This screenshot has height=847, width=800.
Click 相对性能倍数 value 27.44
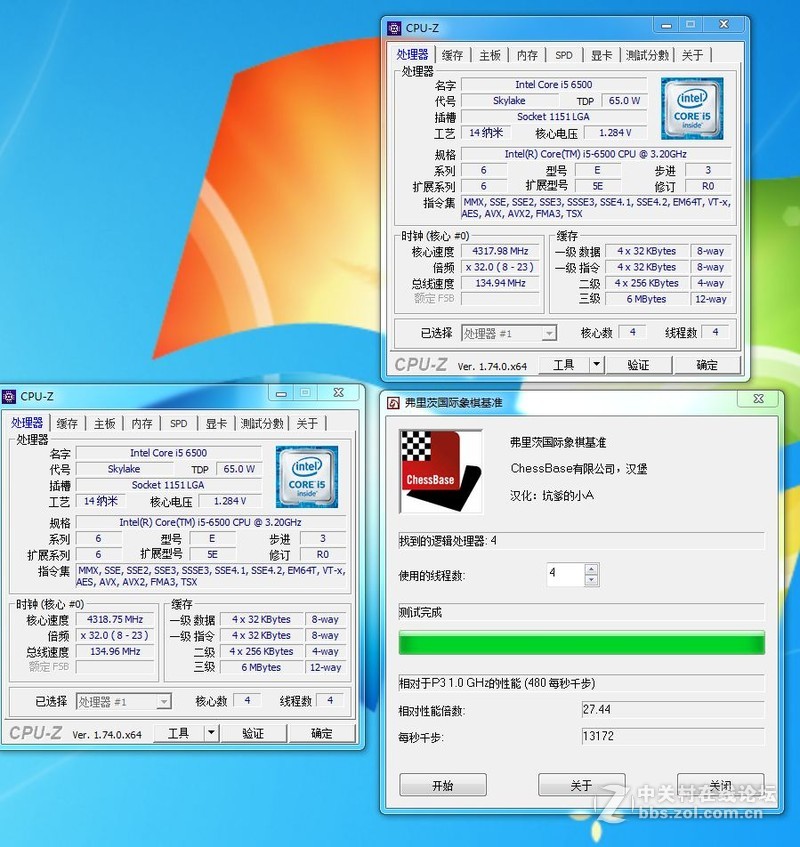(x=673, y=710)
